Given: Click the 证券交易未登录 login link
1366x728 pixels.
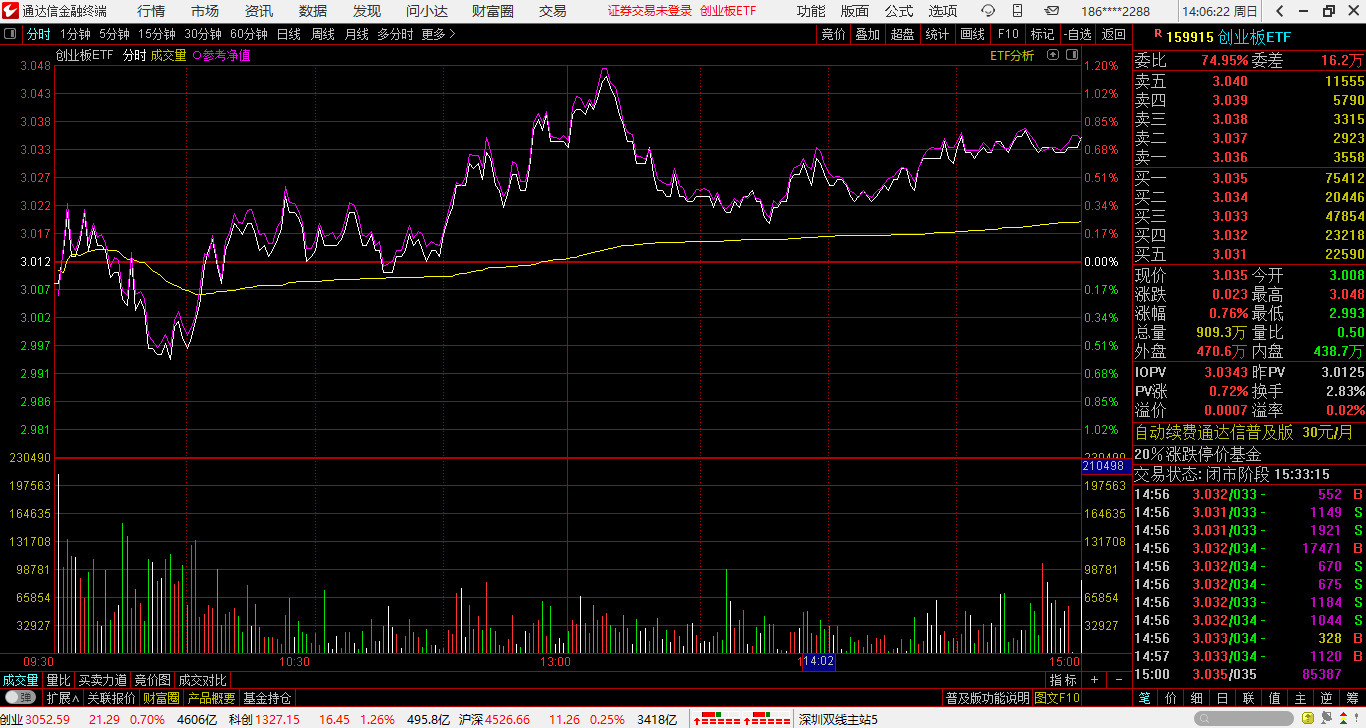Looking at the screenshot, I should click(x=650, y=11).
